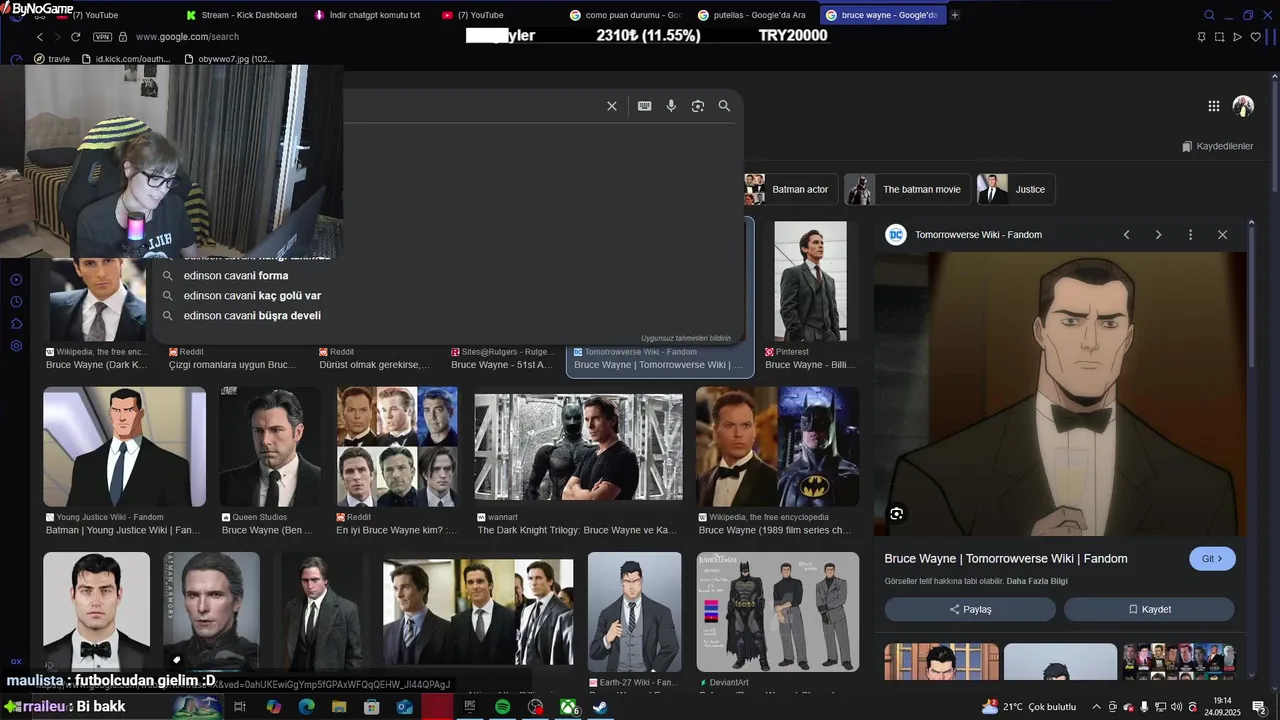Open the on-screen keyboard input tool

tap(645, 106)
